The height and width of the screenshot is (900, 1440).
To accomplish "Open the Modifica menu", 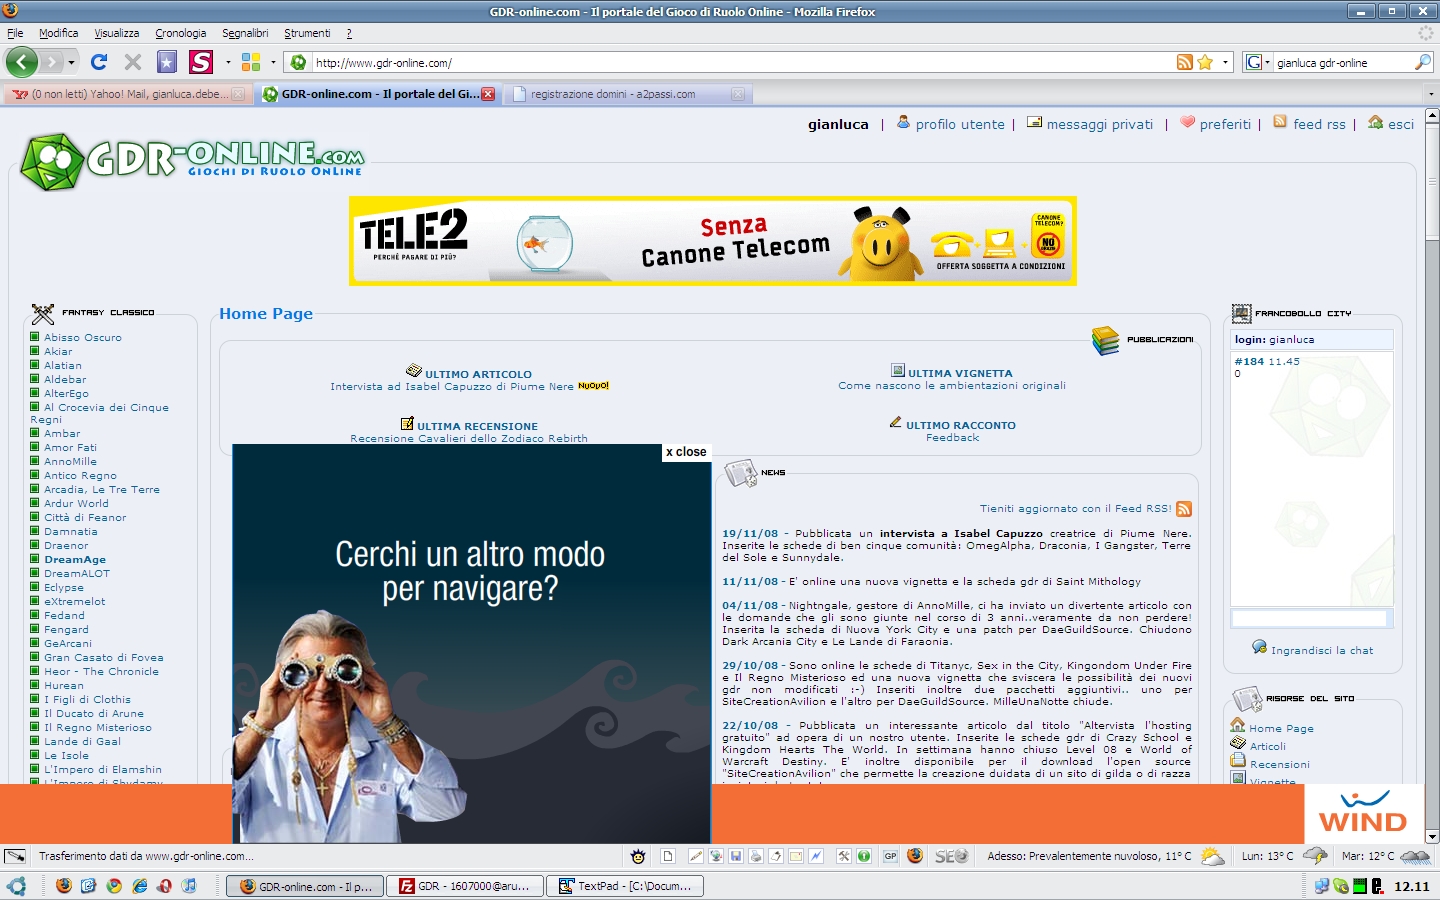I will pos(58,33).
